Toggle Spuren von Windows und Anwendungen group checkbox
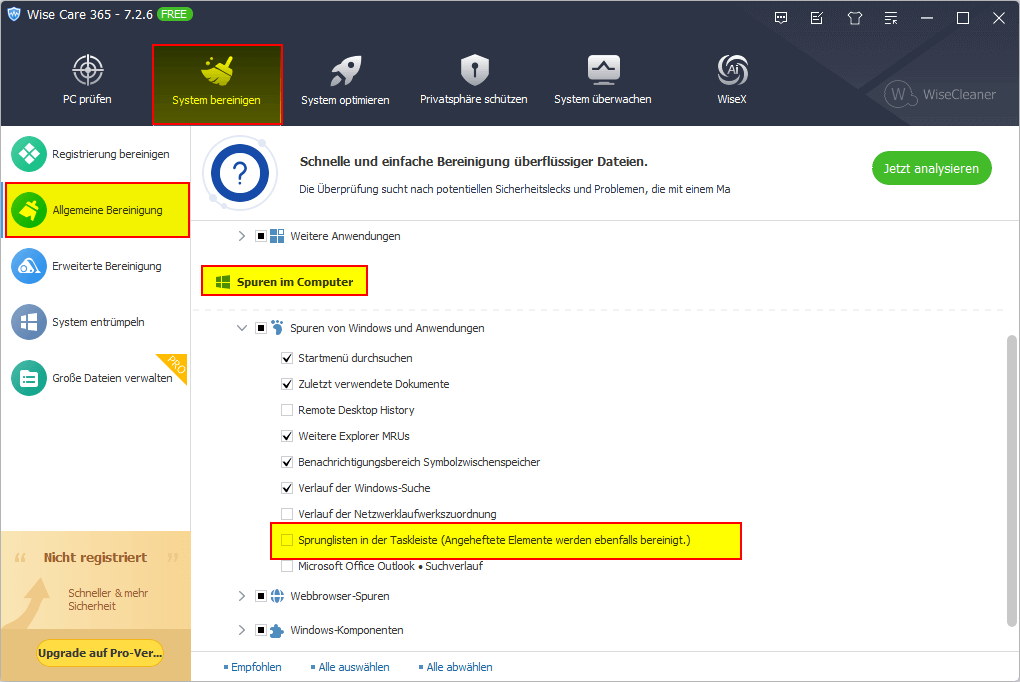The width and height of the screenshot is (1020, 682). [261, 328]
